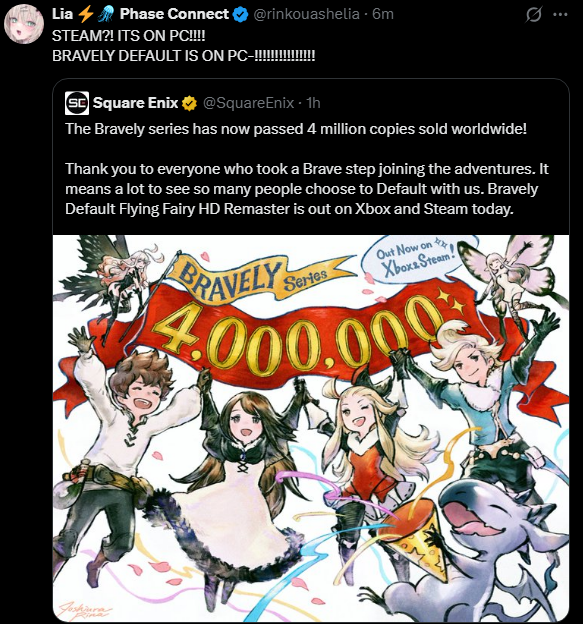Click the 'STEAM?! ITS ON PC' tweet text
Image resolution: width=583 pixels, height=624 pixels.
coord(183,46)
